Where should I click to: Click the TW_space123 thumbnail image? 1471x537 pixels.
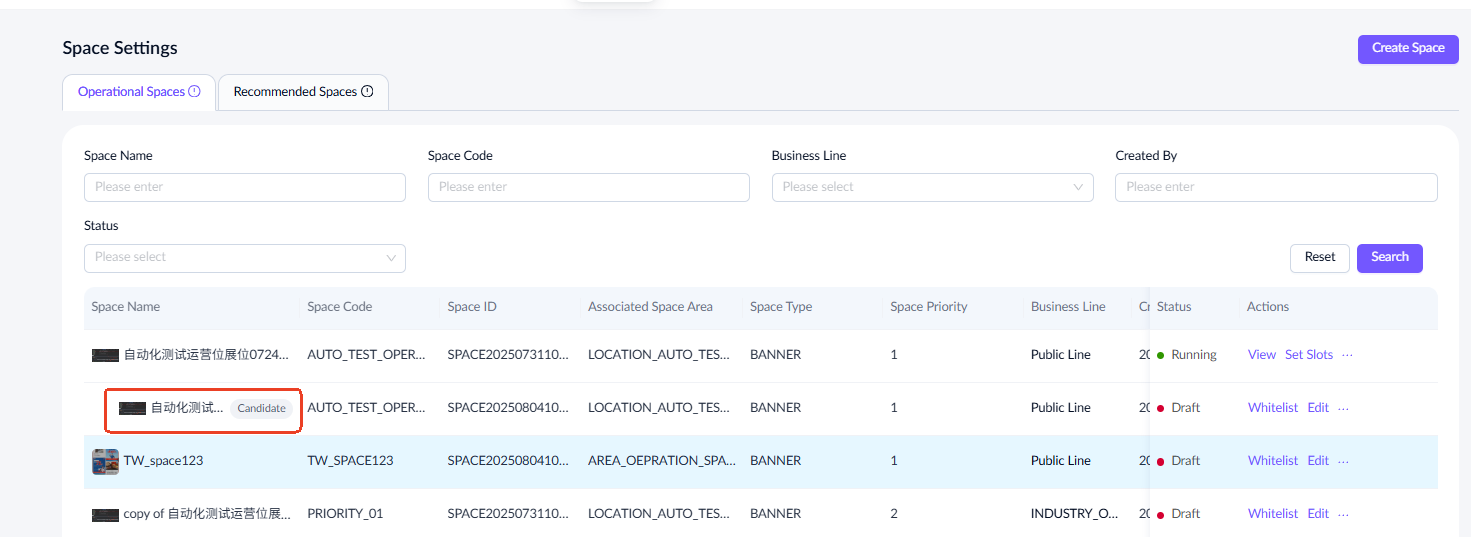[x=105, y=461]
